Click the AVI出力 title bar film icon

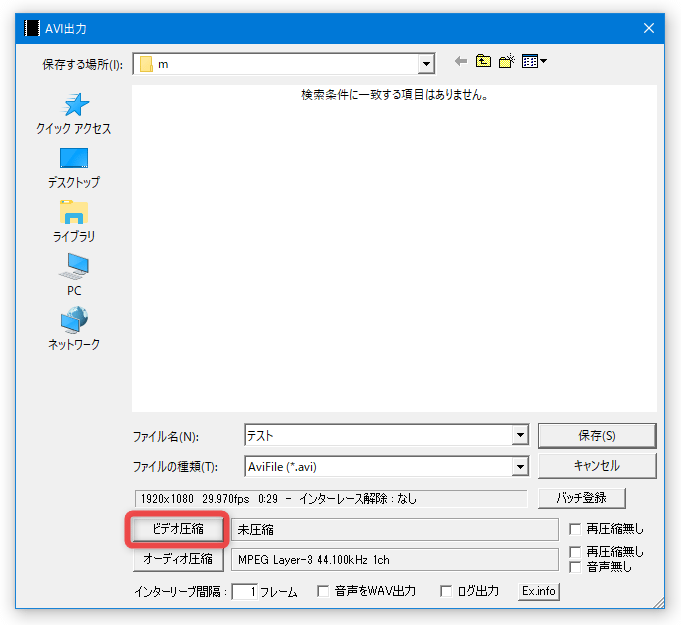pos(32,28)
